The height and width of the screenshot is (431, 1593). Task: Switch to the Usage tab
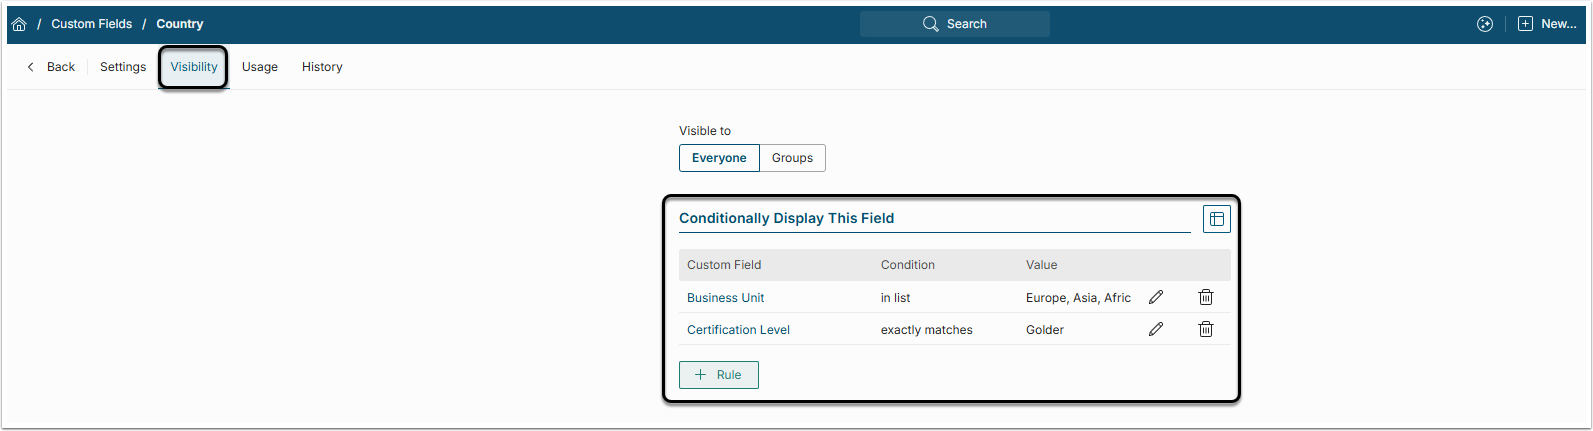(260, 67)
